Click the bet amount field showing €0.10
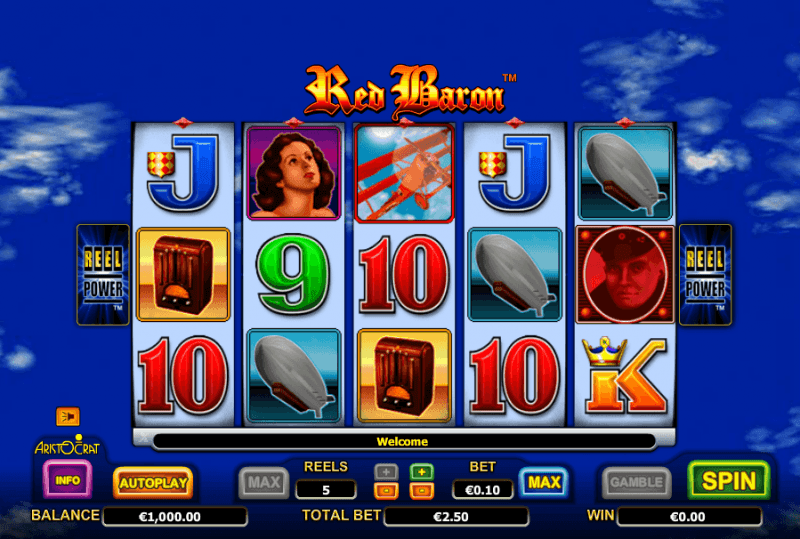Viewport: 800px width, 539px height. 483,490
